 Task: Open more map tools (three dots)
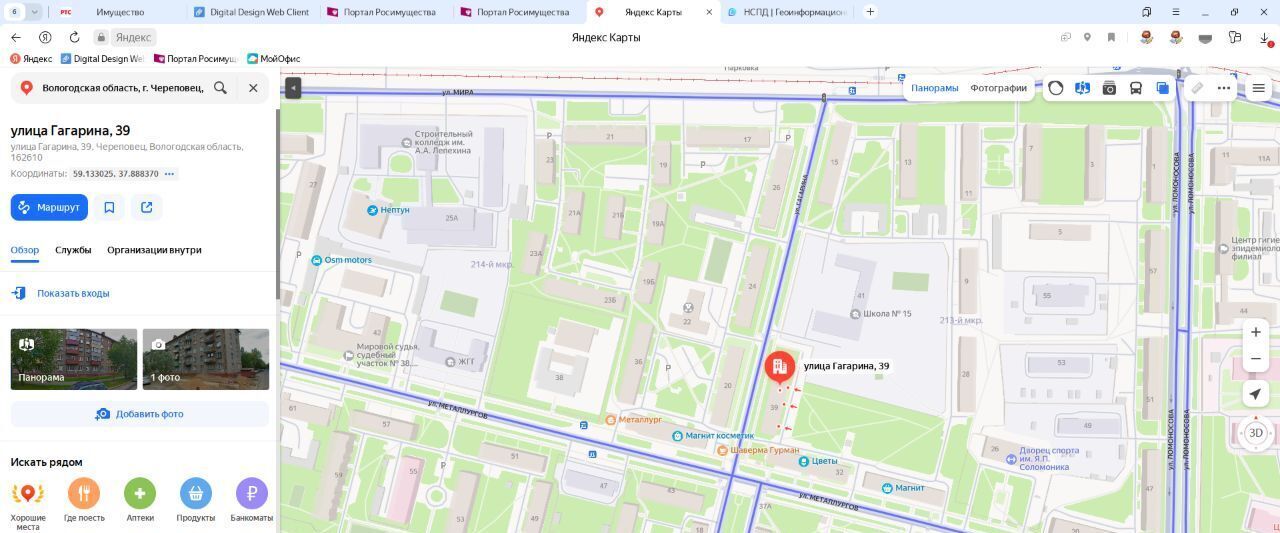coord(1224,88)
